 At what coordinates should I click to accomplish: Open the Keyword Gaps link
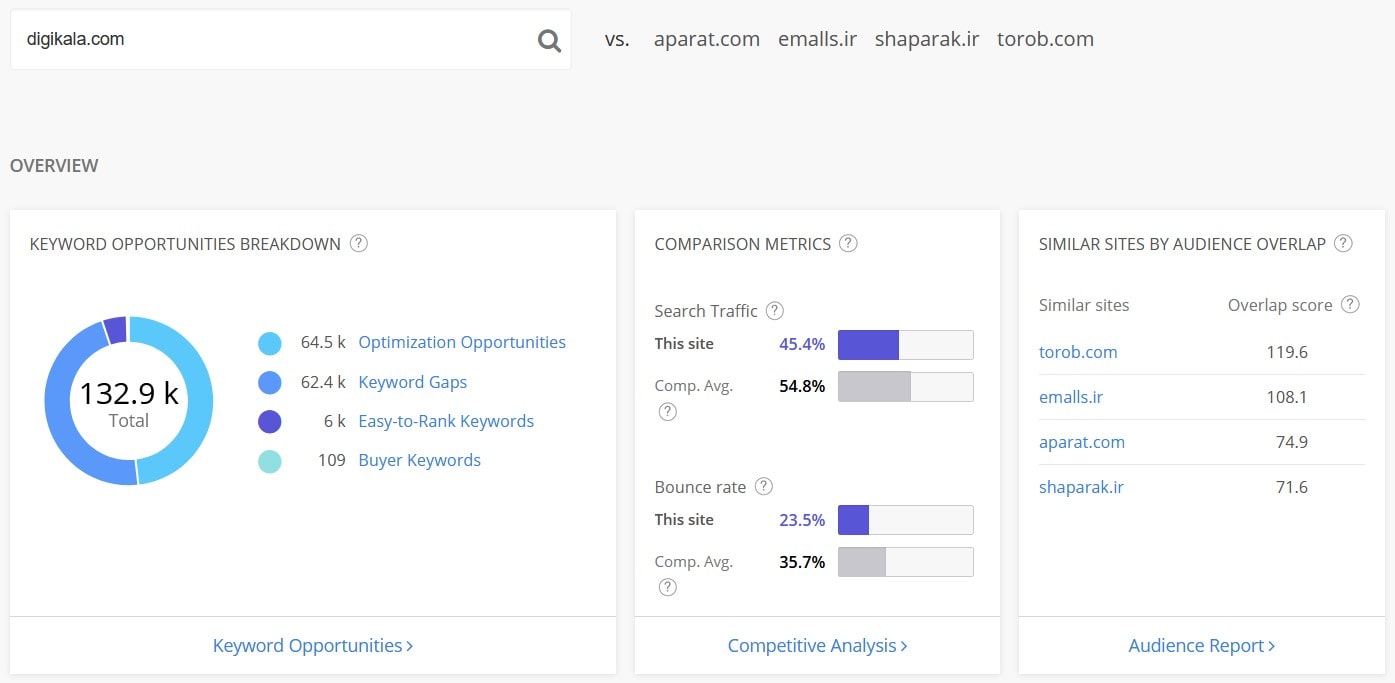[x=413, y=382]
